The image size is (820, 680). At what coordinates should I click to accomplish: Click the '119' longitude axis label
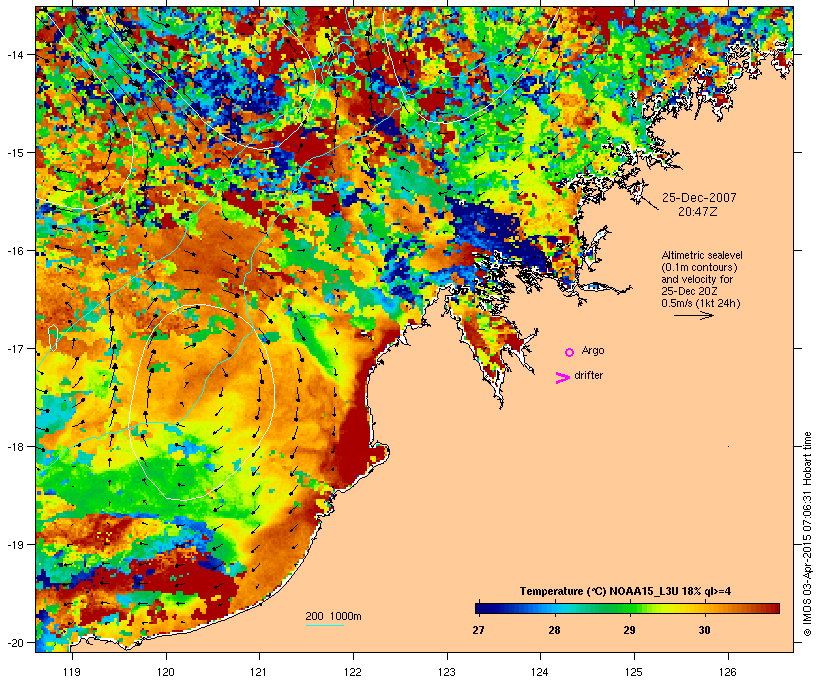72,672
